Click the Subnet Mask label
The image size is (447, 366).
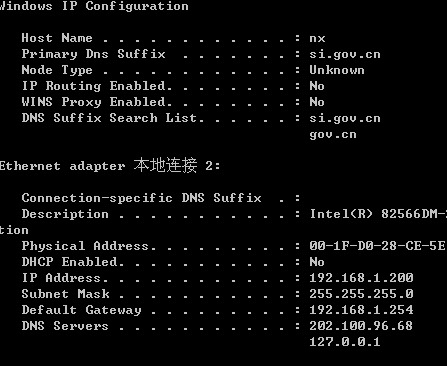pyautogui.click(x=65, y=294)
